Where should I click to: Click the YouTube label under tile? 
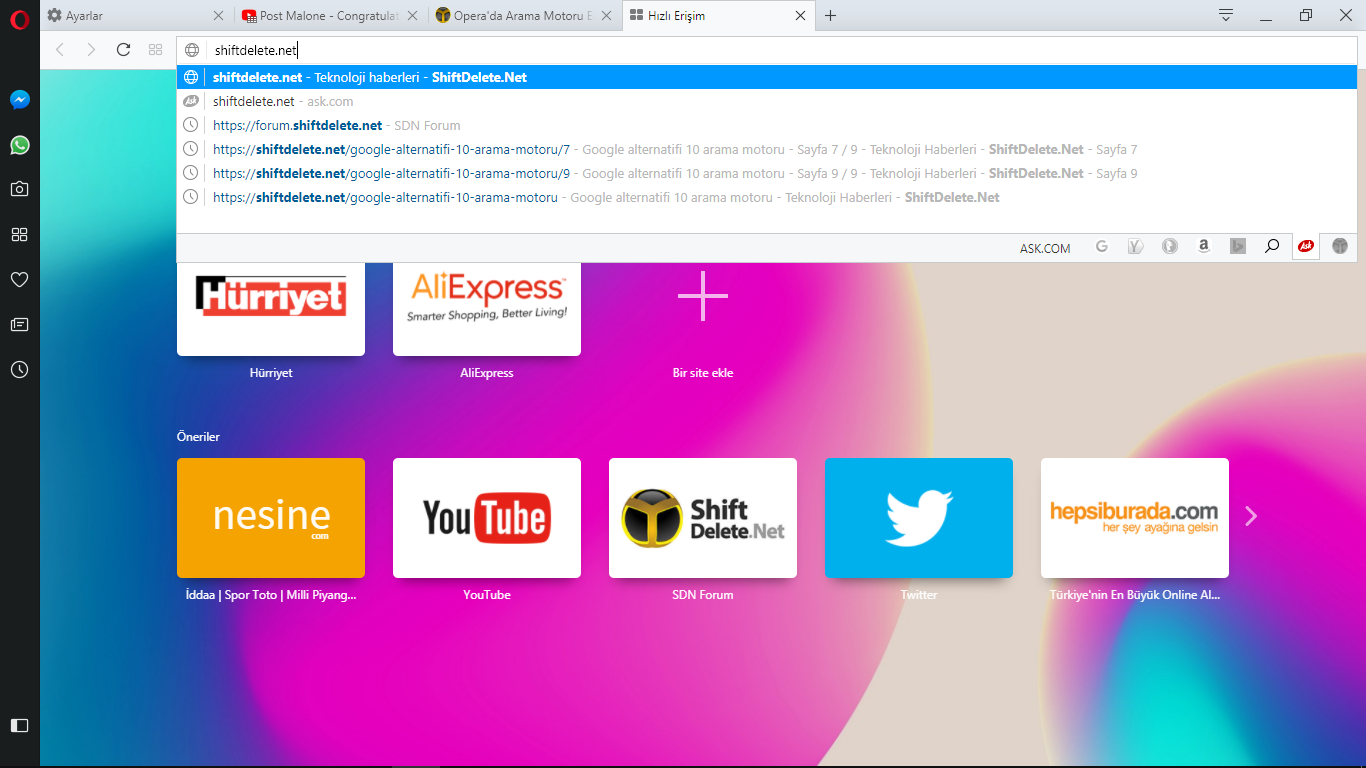[487, 595]
